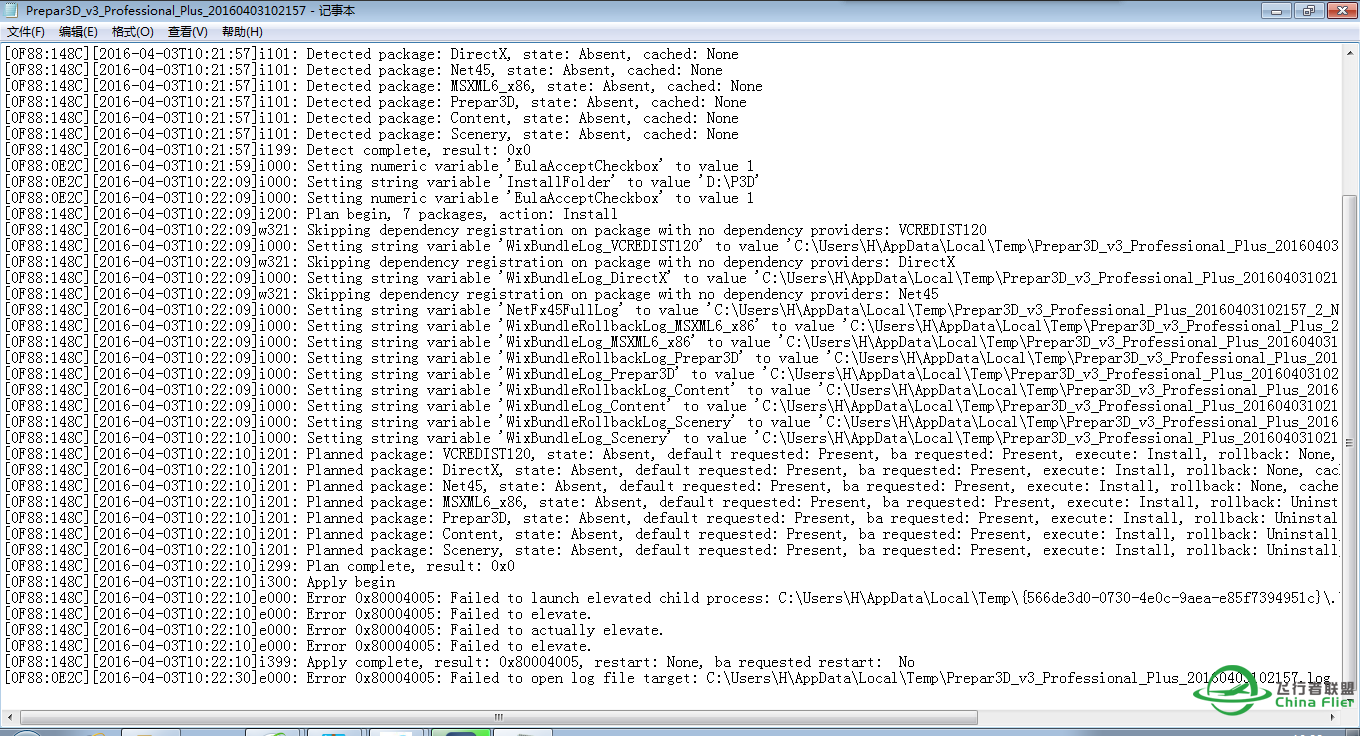The height and width of the screenshot is (736, 1360).
Task: Click the 'Planned package: DirectX' line
Action: [672, 470]
